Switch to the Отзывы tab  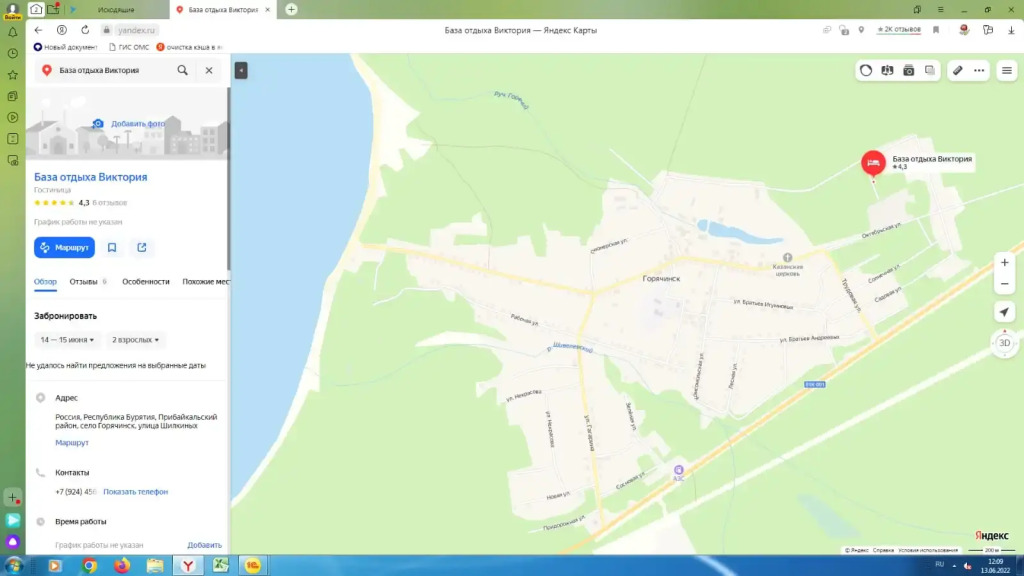pyautogui.click(x=84, y=282)
